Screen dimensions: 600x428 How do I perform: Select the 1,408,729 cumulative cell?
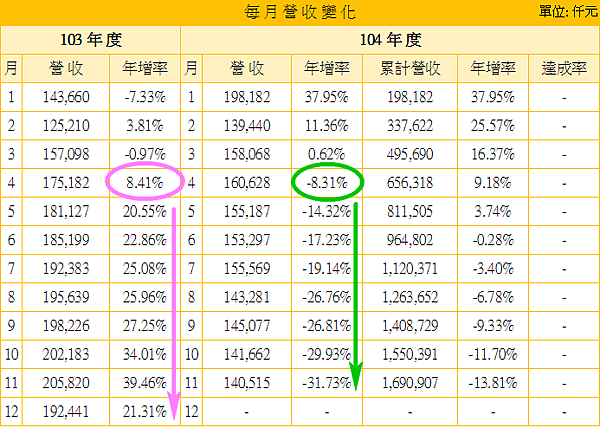pyautogui.click(x=410, y=326)
